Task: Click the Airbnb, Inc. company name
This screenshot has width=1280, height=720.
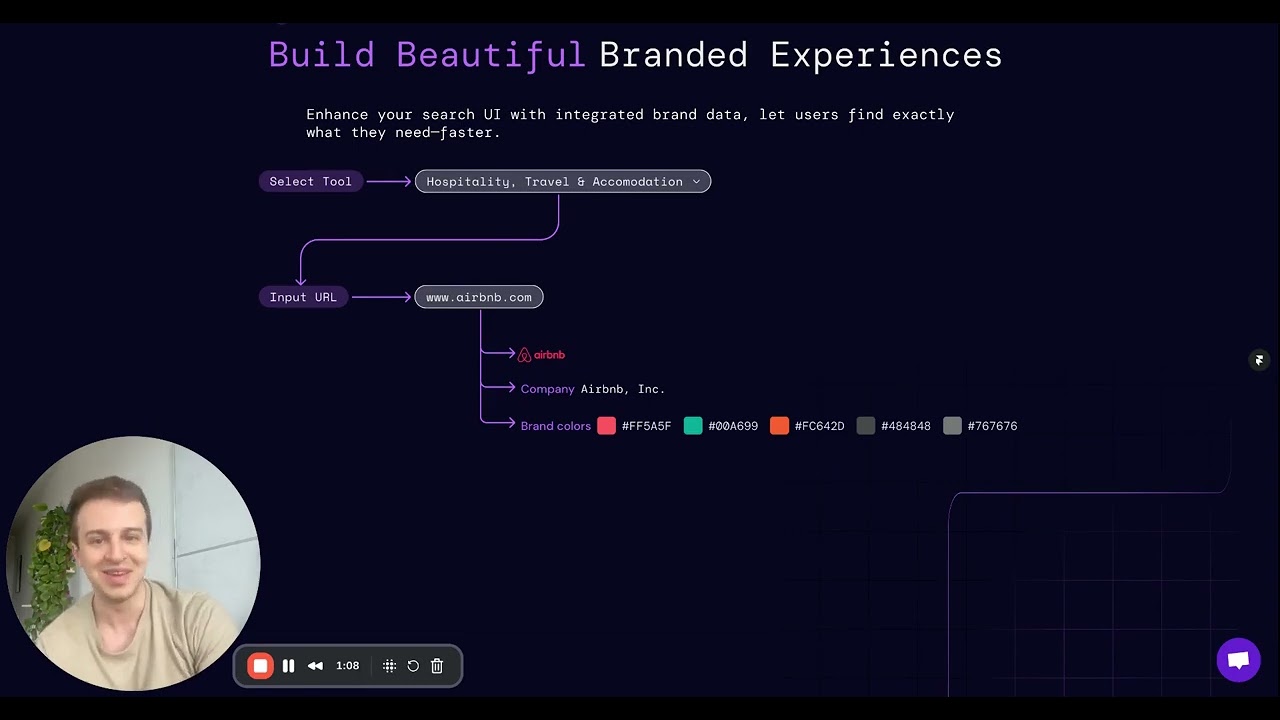Action: 623,389
